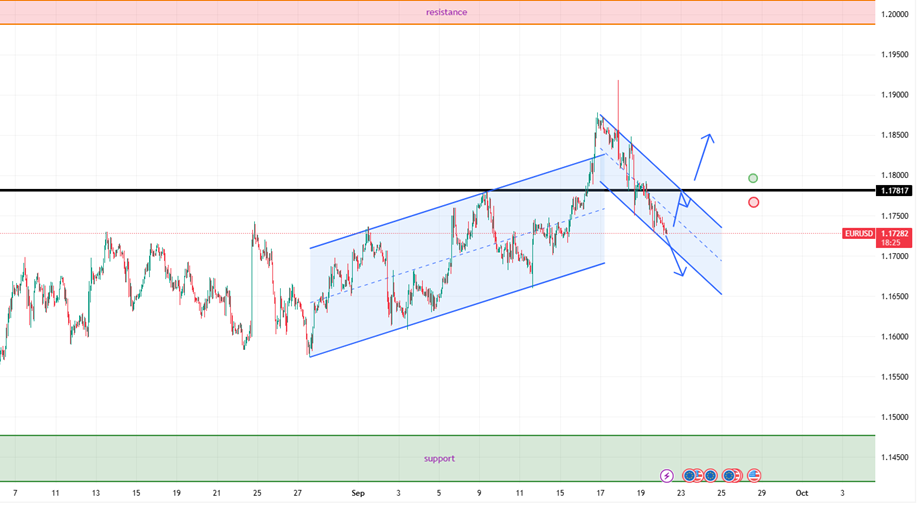
Task: Click the '27' date label on time axis
Action: 298,493
